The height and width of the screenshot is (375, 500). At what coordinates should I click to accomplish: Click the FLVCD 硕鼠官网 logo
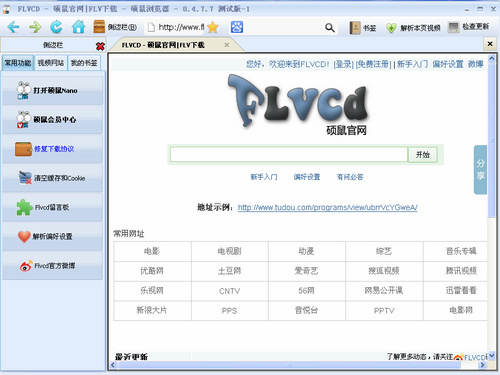[x=299, y=105]
